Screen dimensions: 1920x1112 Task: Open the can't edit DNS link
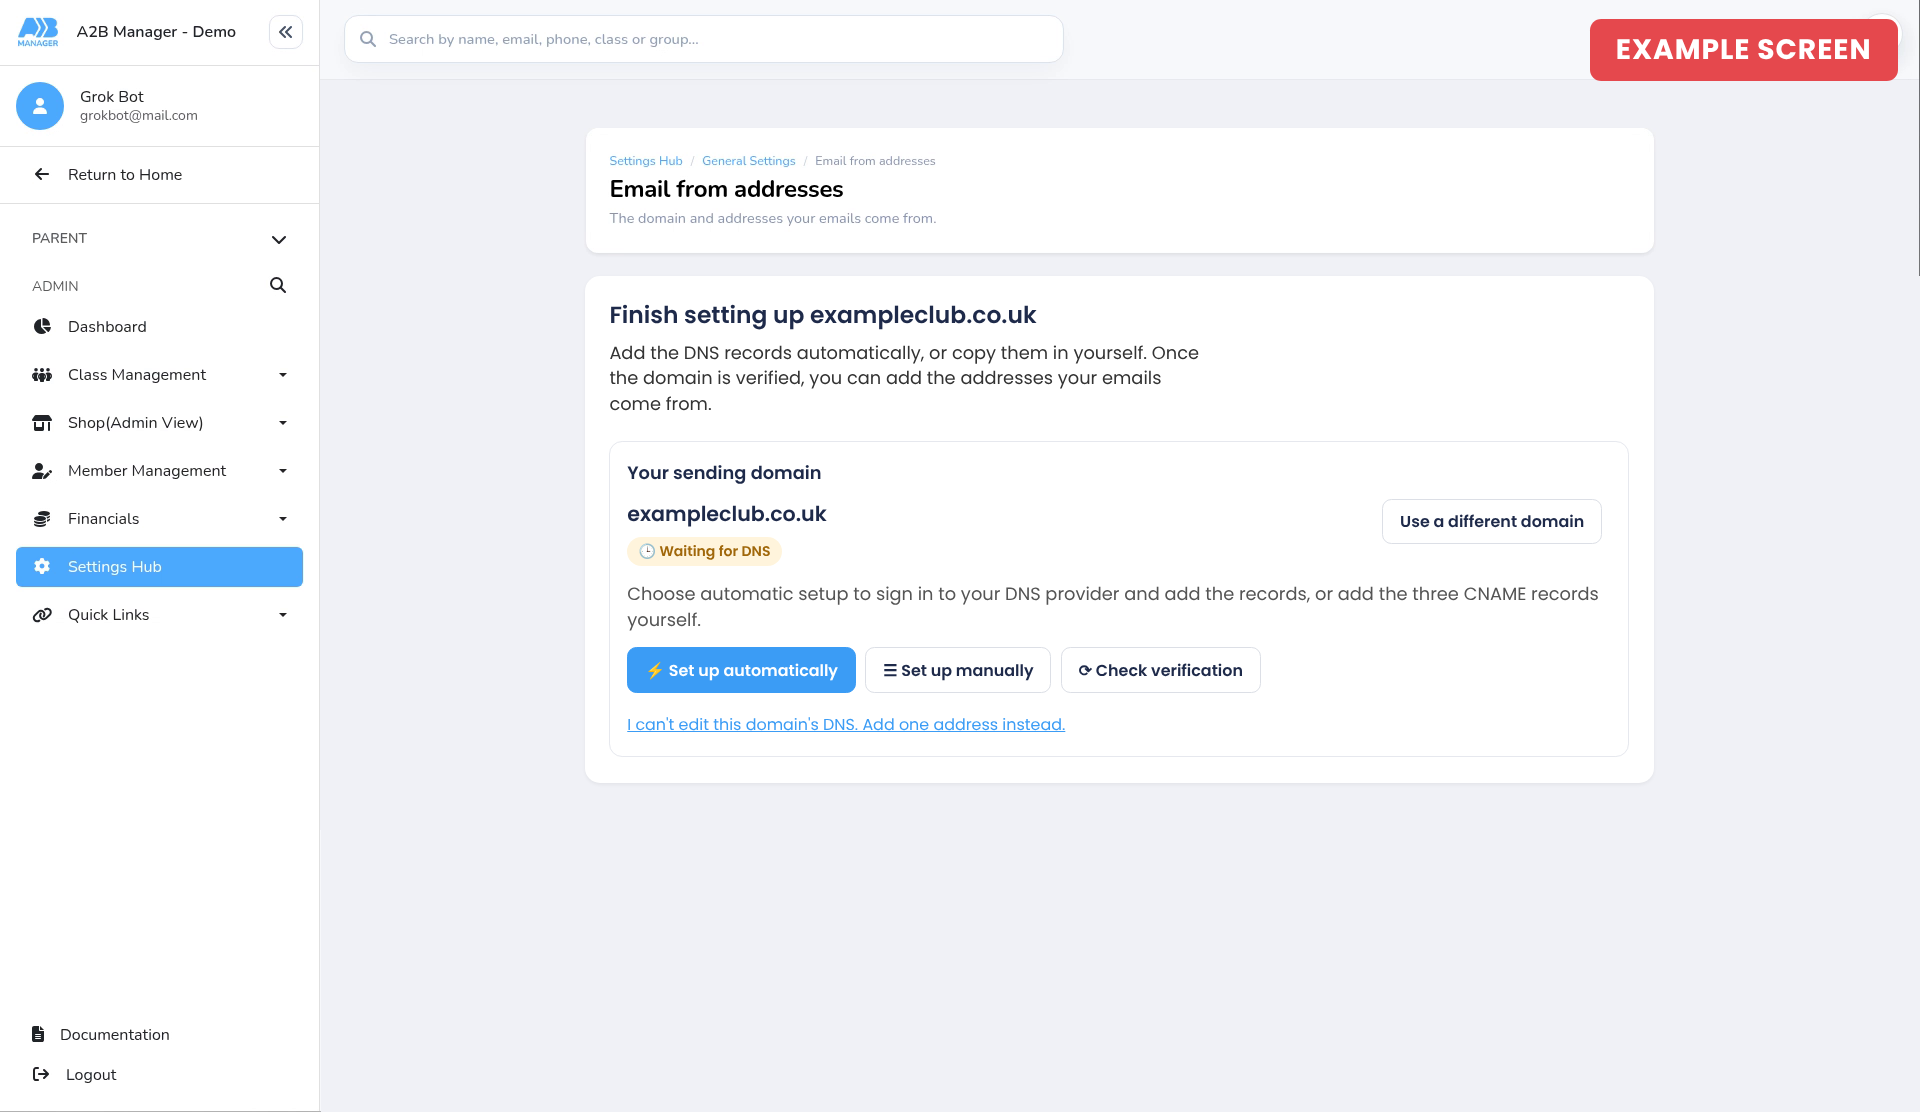tap(846, 724)
